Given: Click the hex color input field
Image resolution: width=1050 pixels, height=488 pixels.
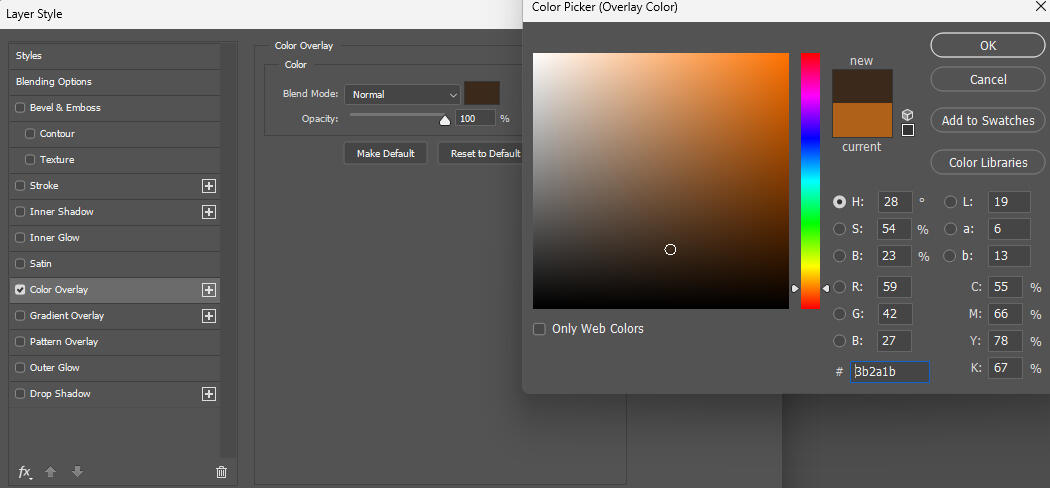Looking at the screenshot, I should coord(889,372).
